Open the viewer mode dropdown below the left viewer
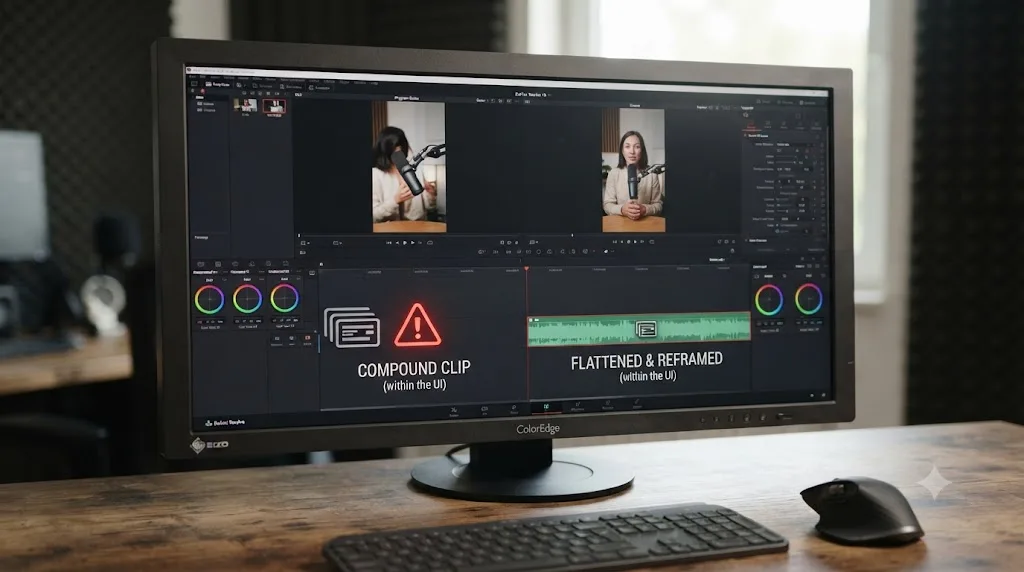Image resolution: width=1024 pixels, height=572 pixels. pos(305,243)
